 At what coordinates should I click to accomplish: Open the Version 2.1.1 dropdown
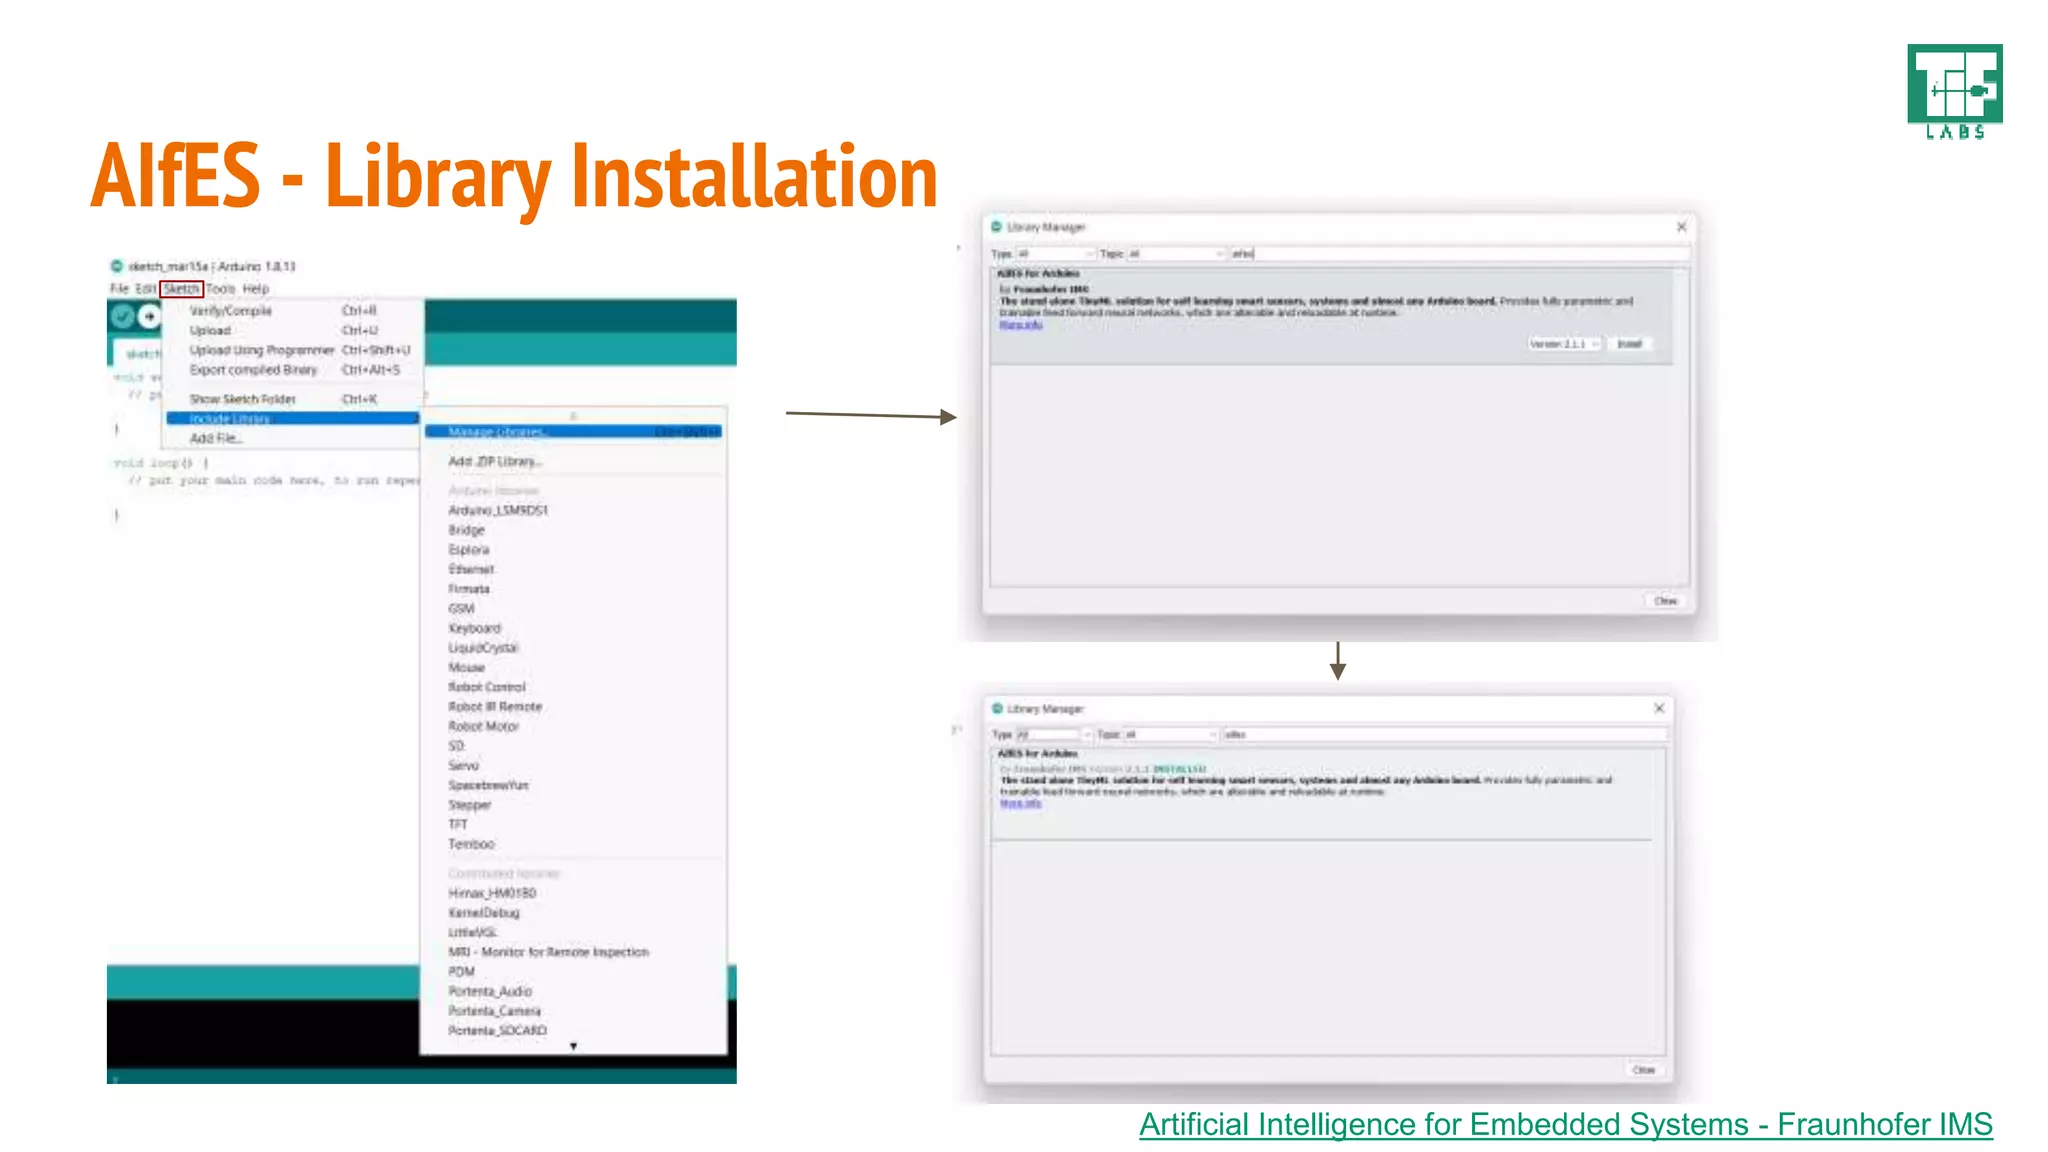pyautogui.click(x=1564, y=344)
